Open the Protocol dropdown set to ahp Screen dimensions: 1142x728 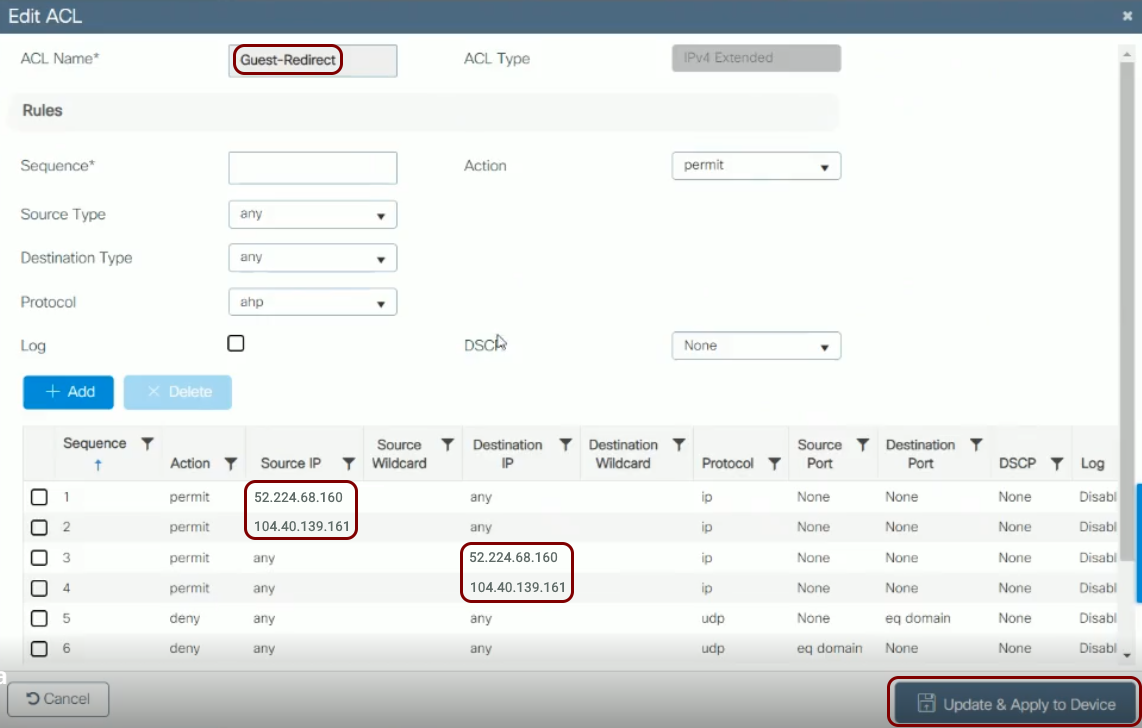point(312,302)
